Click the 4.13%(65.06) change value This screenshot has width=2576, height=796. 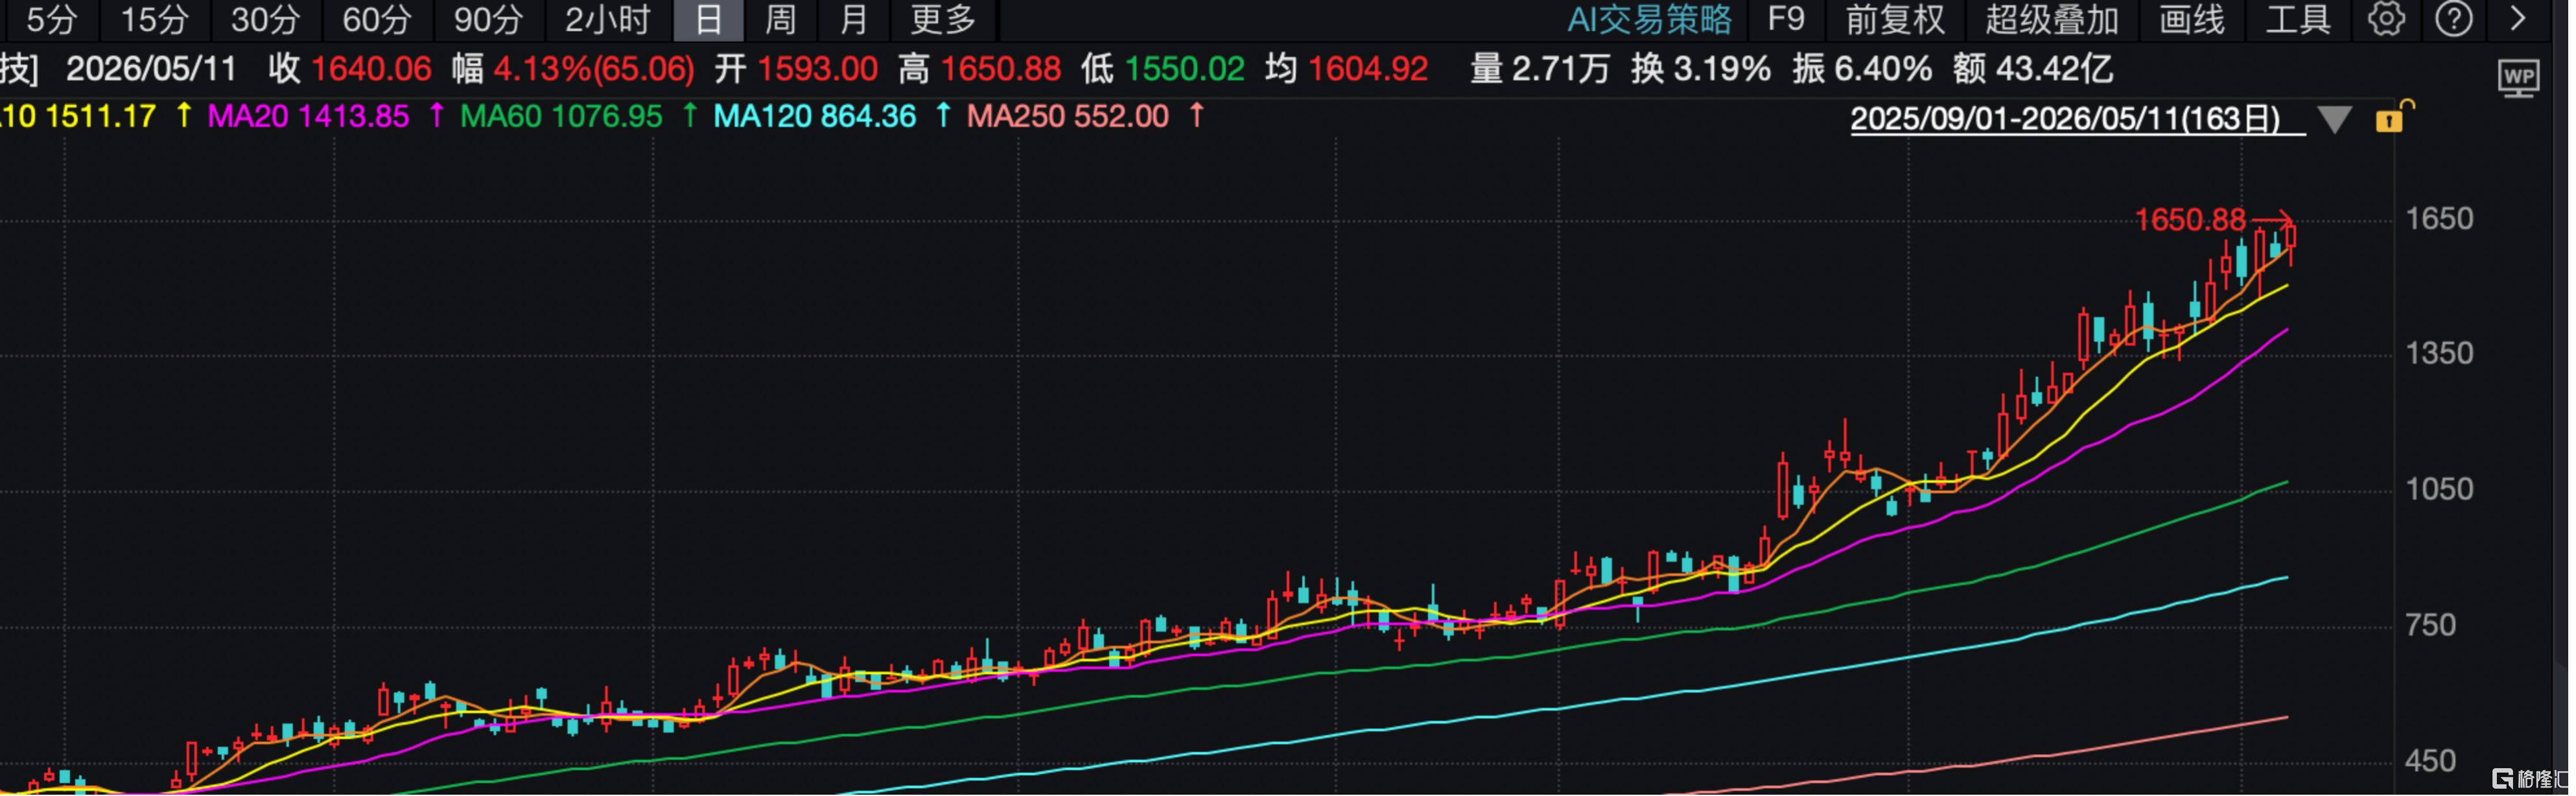tap(594, 69)
